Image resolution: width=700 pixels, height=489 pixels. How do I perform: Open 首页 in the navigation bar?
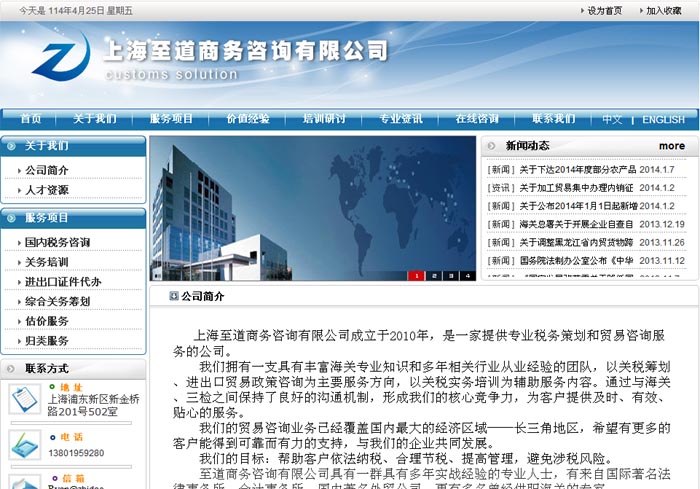pos(31,119)
